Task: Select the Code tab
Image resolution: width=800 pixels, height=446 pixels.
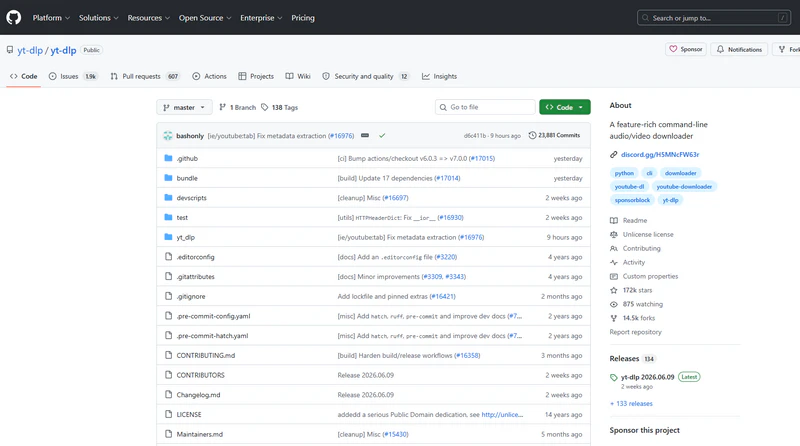Action: 23,76
